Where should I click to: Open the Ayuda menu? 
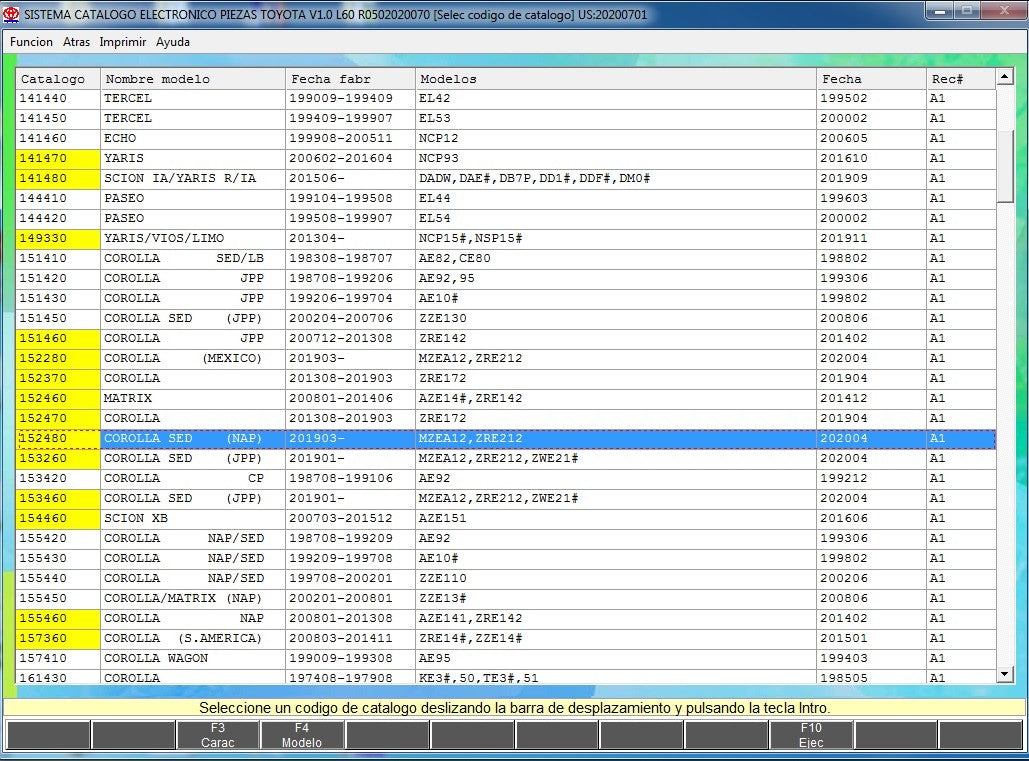(x=173, y=42)
